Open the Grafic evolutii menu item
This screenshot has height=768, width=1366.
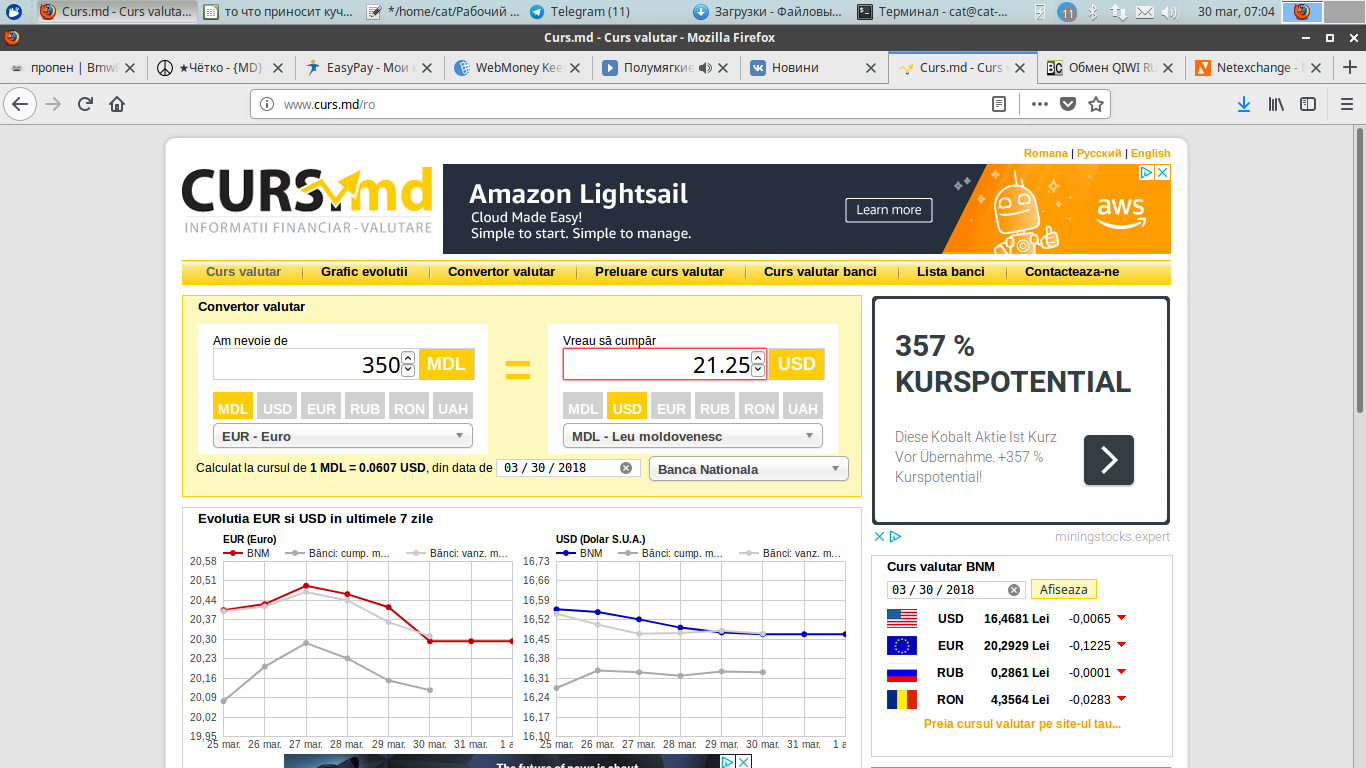[x=364, y=272]
